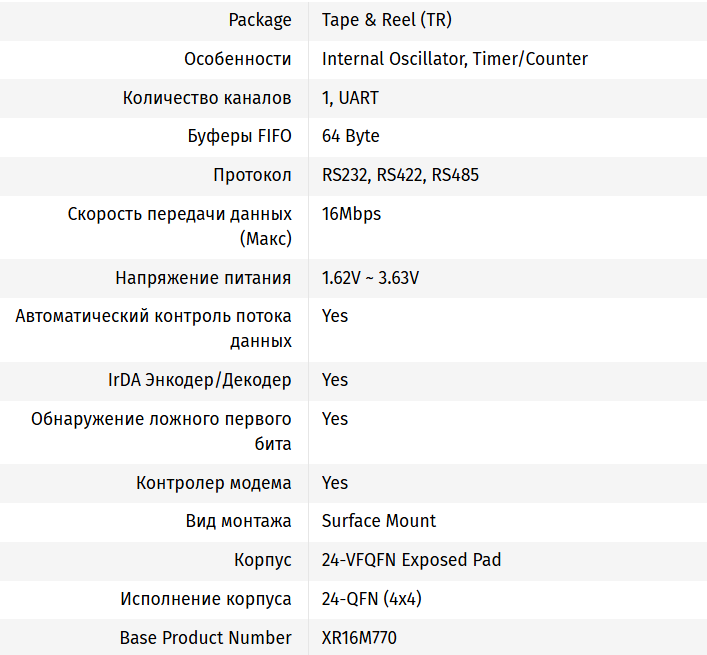Image resolution: width=707 pixels, height=655 pixels.
Task: Click the Буферы FIFO label
Action: (239, 136)
